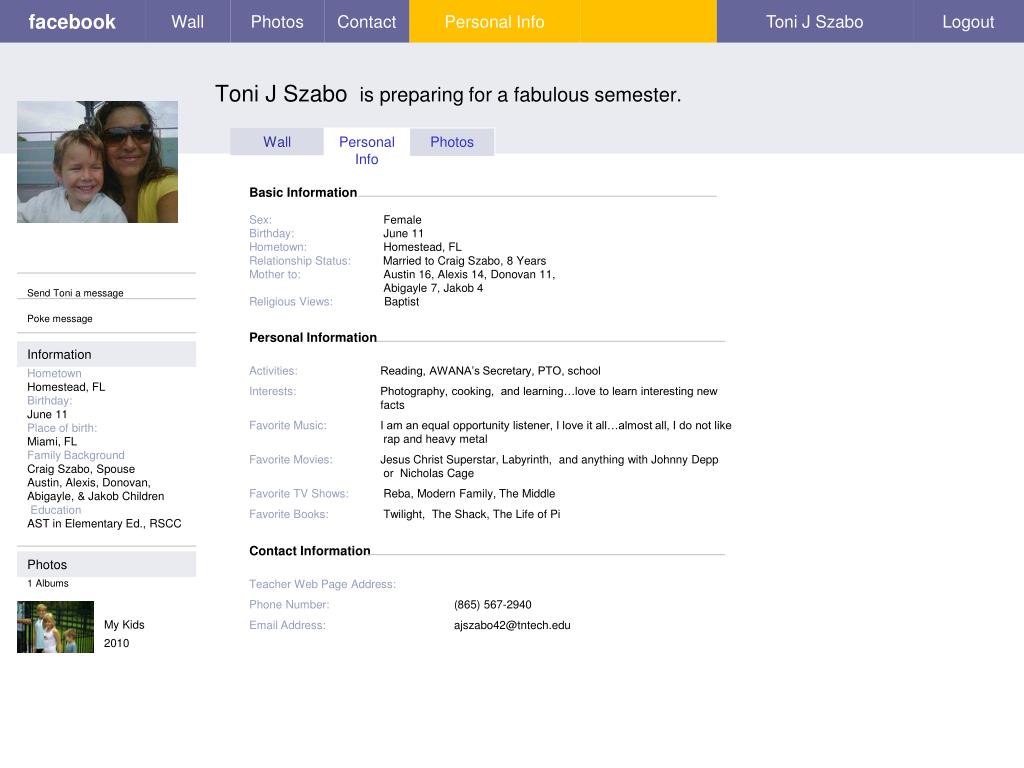Click Toni J Szabo in the top bar
The image size is (1024, 768).
(x=814, y=22)
